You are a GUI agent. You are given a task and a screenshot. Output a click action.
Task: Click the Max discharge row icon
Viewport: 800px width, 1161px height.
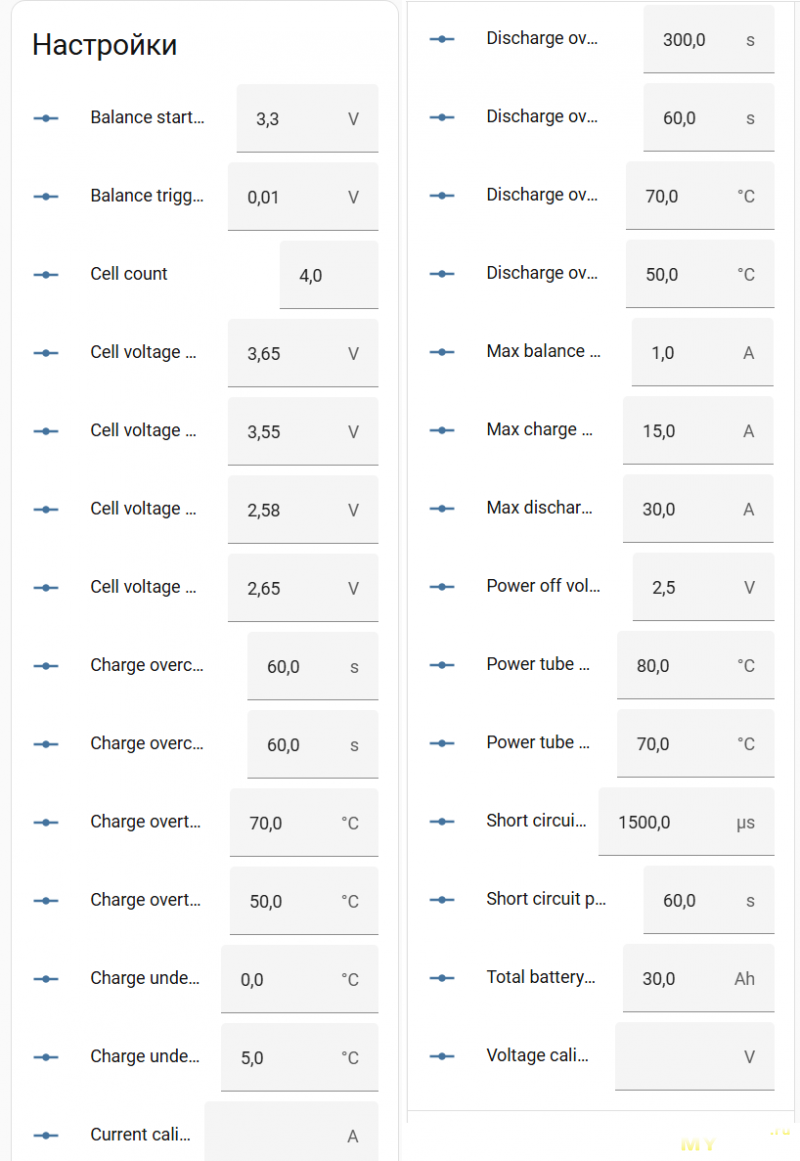pyautogui.click(x=442, y=508)
